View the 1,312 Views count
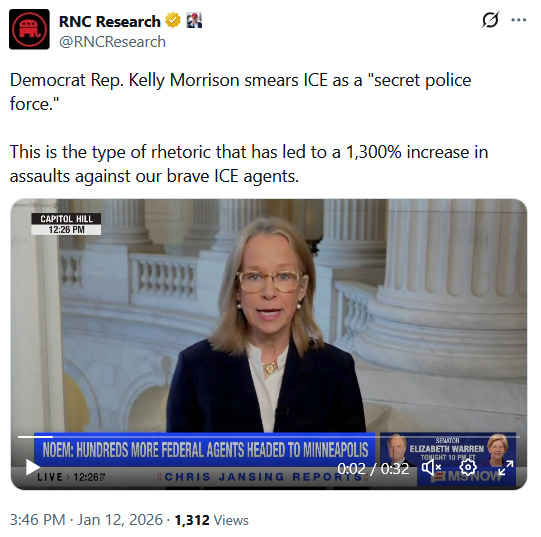Screen dimensions: 541x537 (212, 520)
